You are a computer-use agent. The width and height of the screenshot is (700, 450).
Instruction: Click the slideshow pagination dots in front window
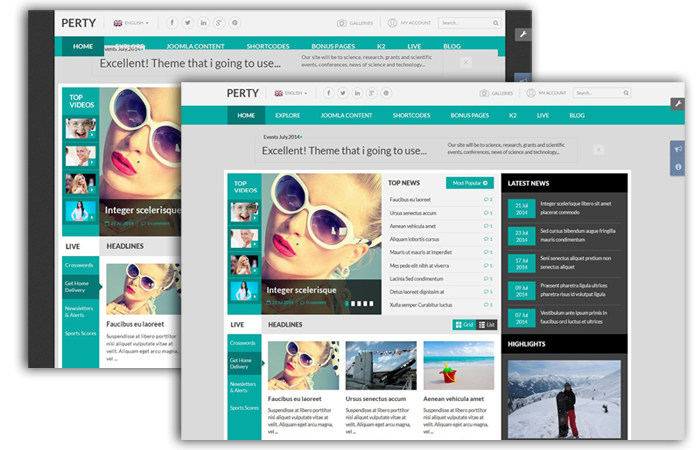[x=360, y=303]
